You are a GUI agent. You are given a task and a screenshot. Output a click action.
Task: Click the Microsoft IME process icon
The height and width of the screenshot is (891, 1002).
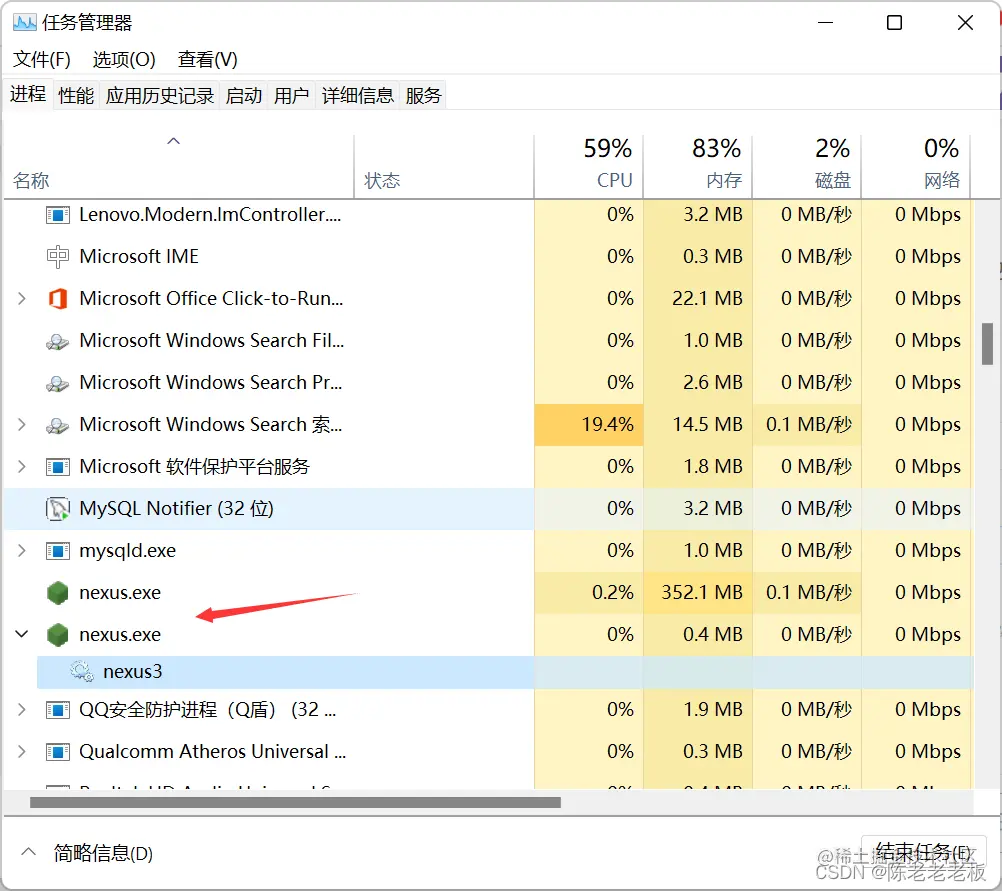pos(58,257)
